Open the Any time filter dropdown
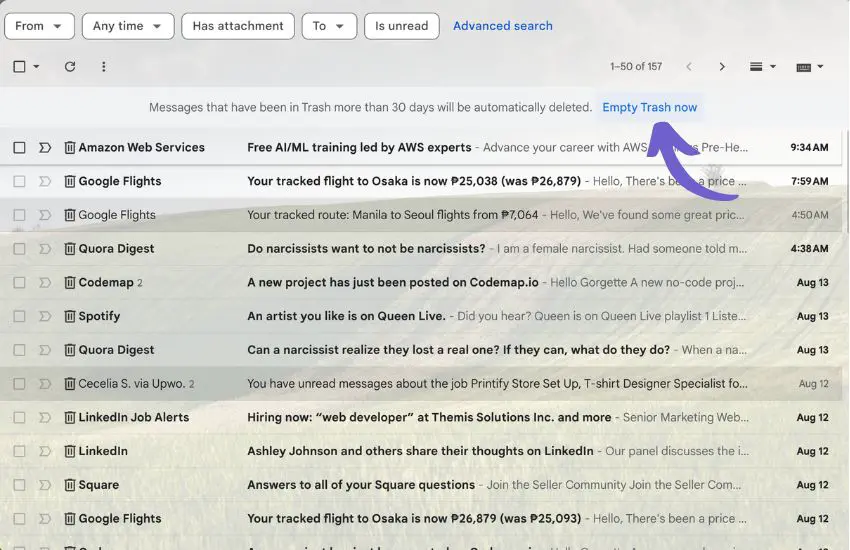850x550 pixels. (x=128, y=26)
